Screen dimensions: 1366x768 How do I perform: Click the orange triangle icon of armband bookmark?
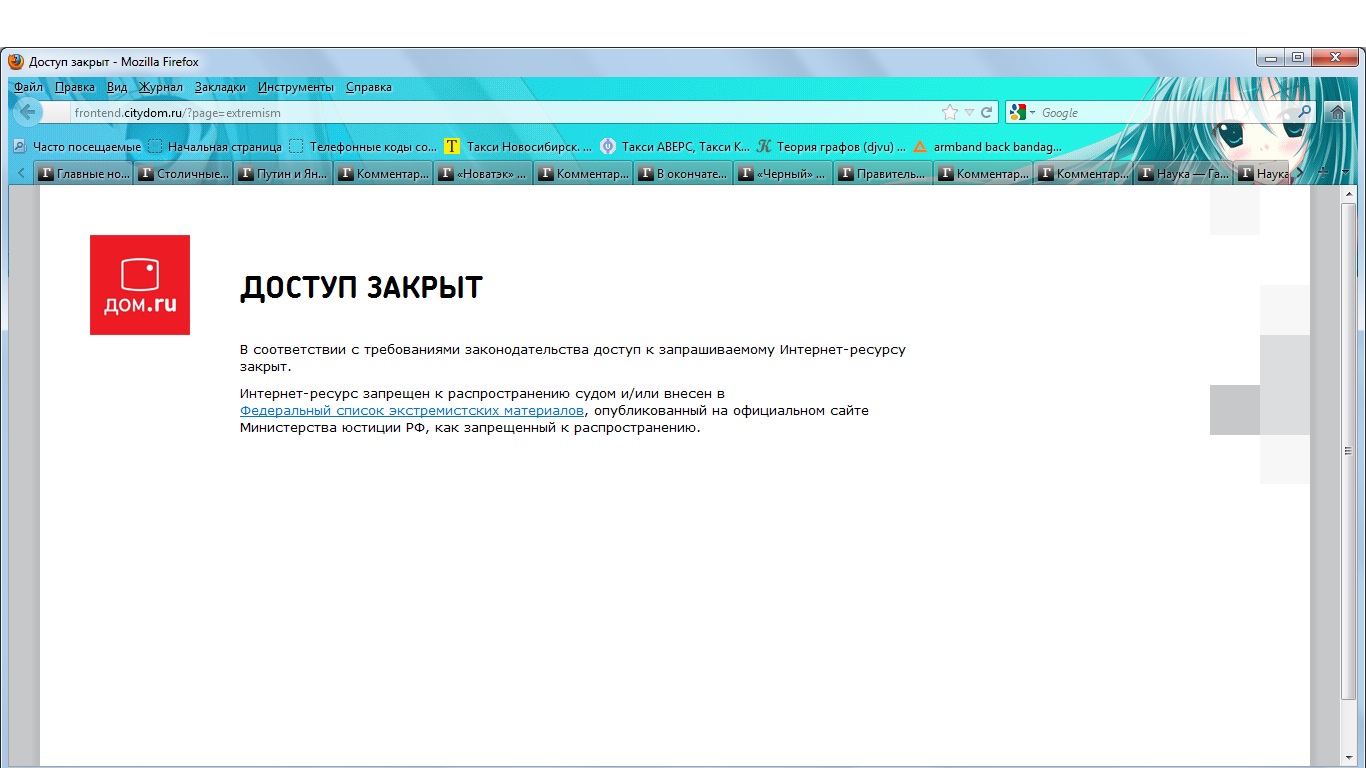[920, 146]
